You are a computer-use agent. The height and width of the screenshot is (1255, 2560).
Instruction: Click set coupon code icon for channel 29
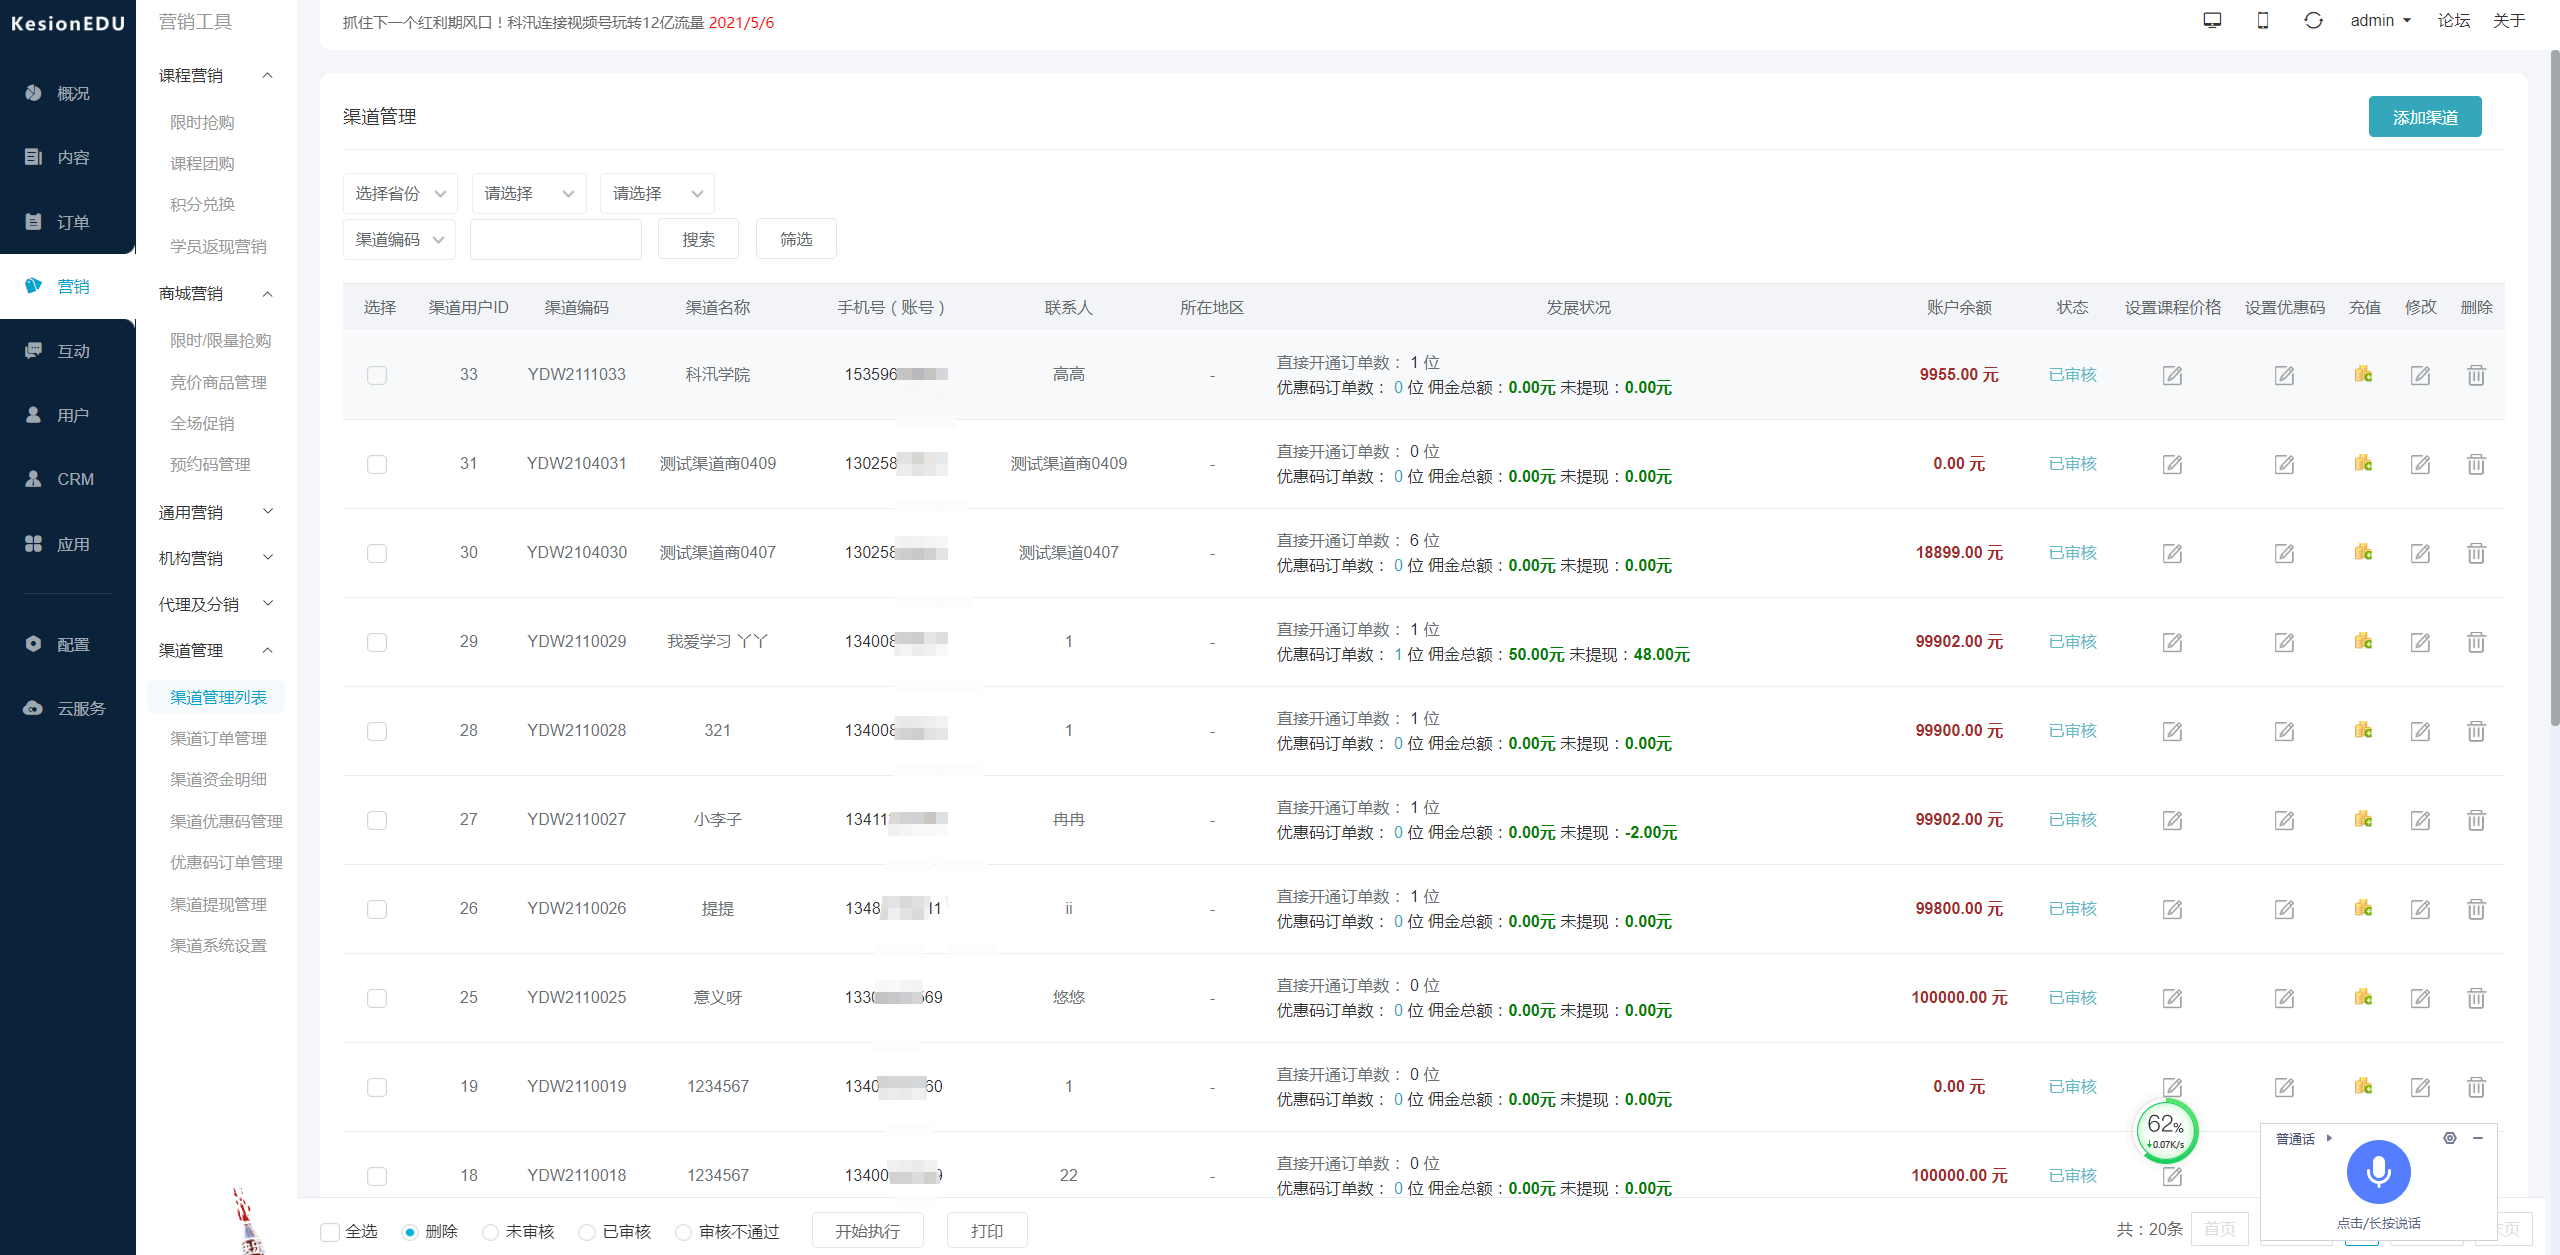[2284, 642]
